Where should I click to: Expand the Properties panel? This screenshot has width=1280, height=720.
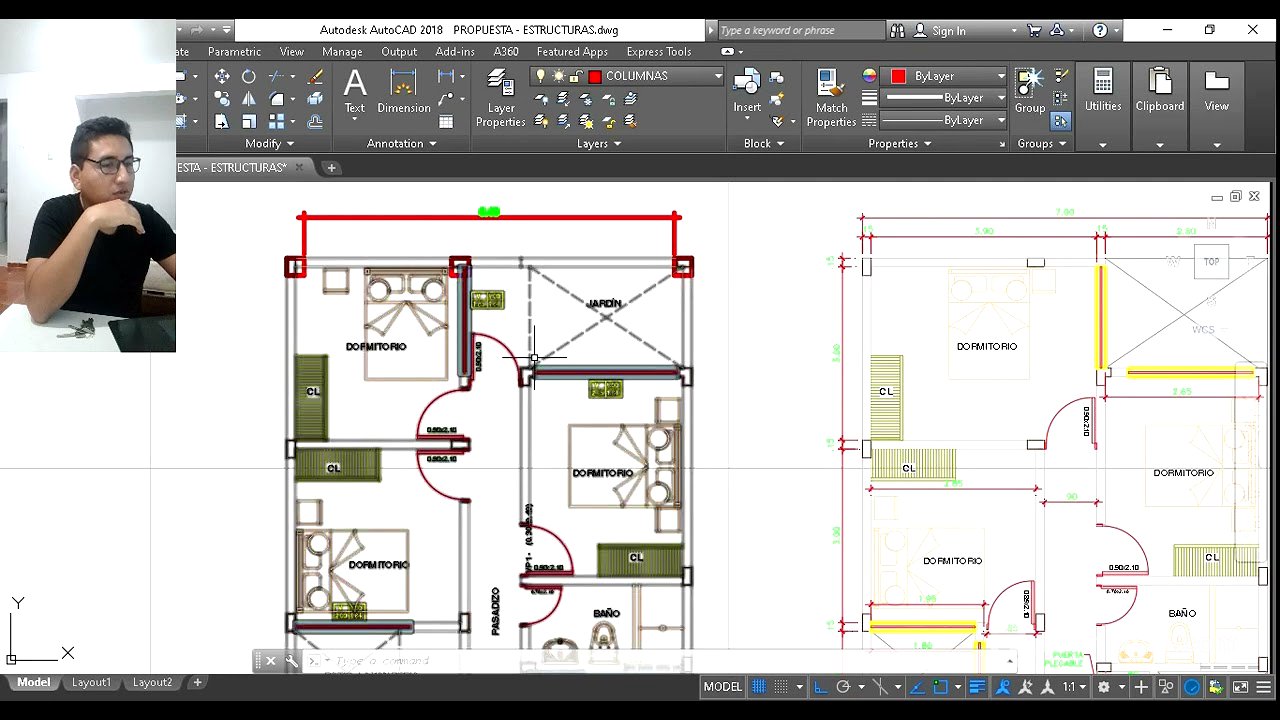pyautogui.click(x=900, y=144)
